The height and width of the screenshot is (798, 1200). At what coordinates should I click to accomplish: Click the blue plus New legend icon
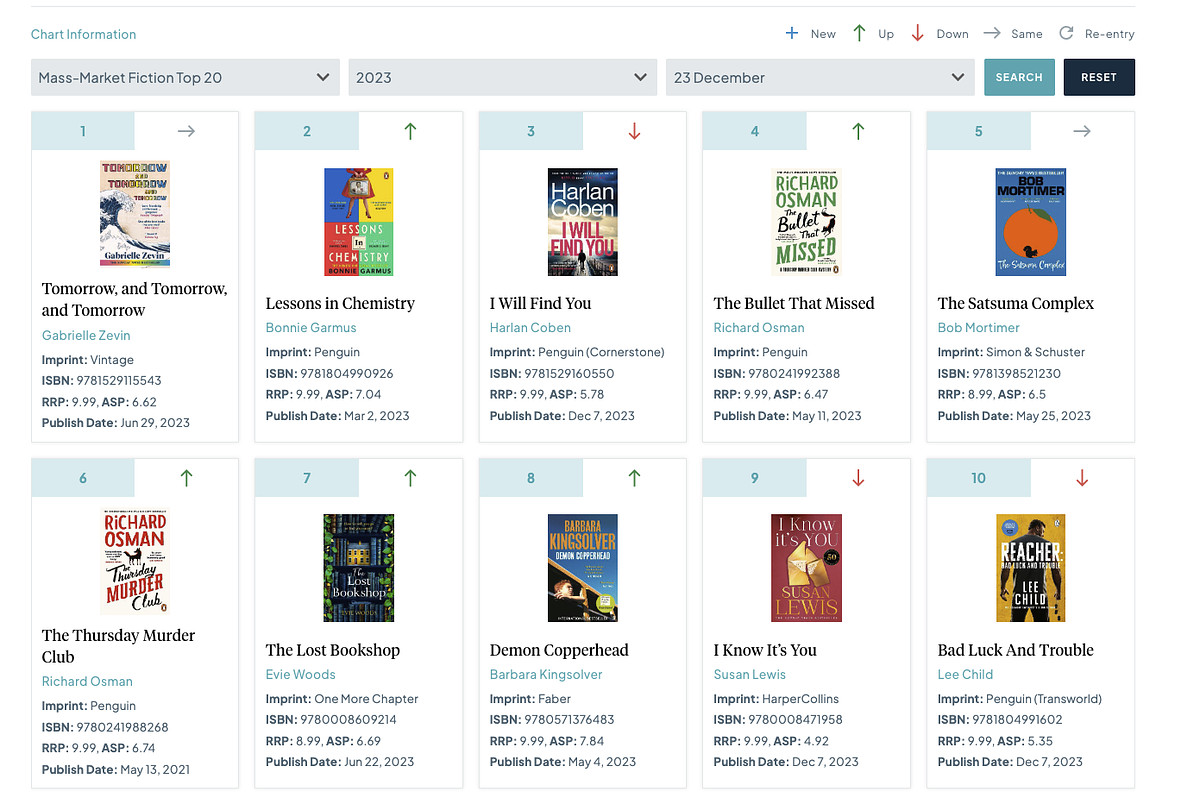(792, 33)
